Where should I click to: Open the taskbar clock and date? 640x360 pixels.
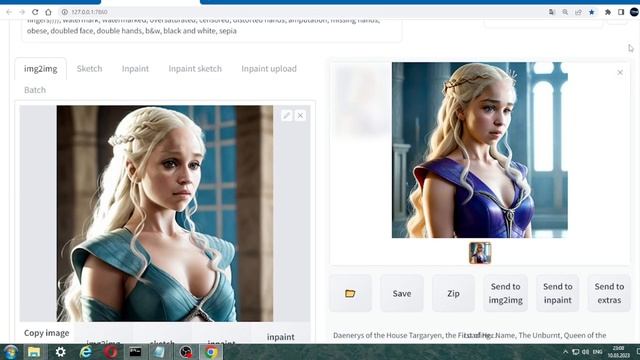click(x=619, y=352)
